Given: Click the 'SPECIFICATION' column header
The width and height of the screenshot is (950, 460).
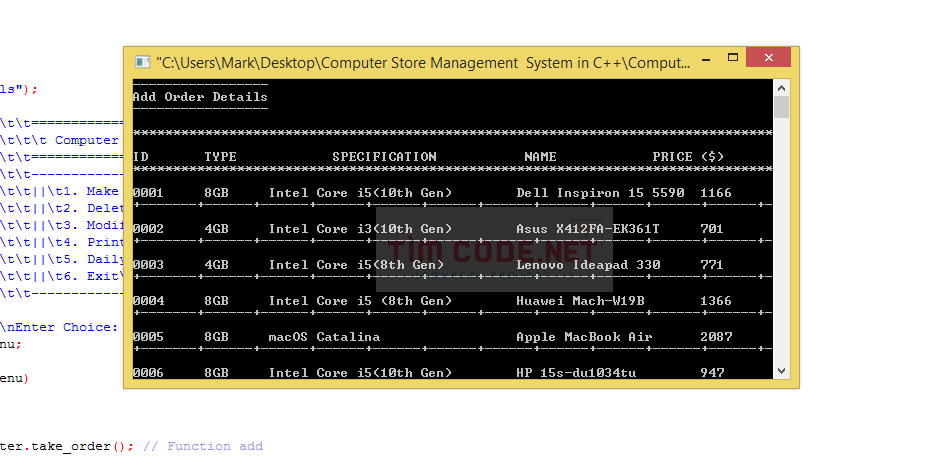Looking at the screenshot, I should point(384,157).
